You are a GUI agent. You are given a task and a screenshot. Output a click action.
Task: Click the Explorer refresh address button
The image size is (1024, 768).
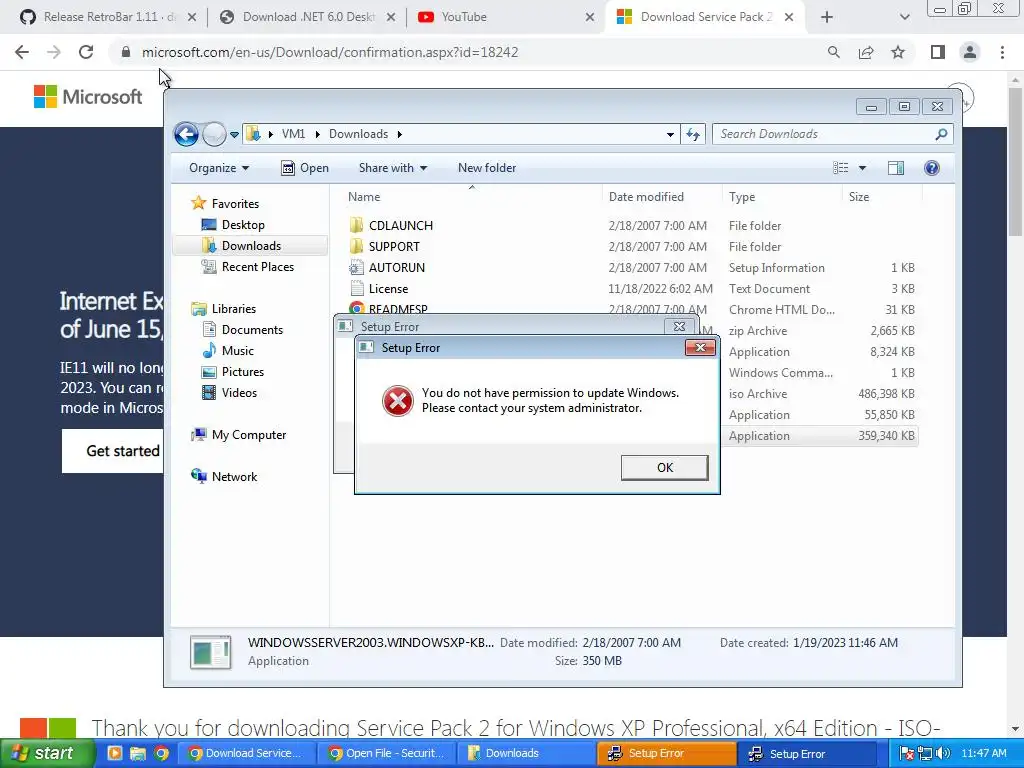tap(693, 135)
